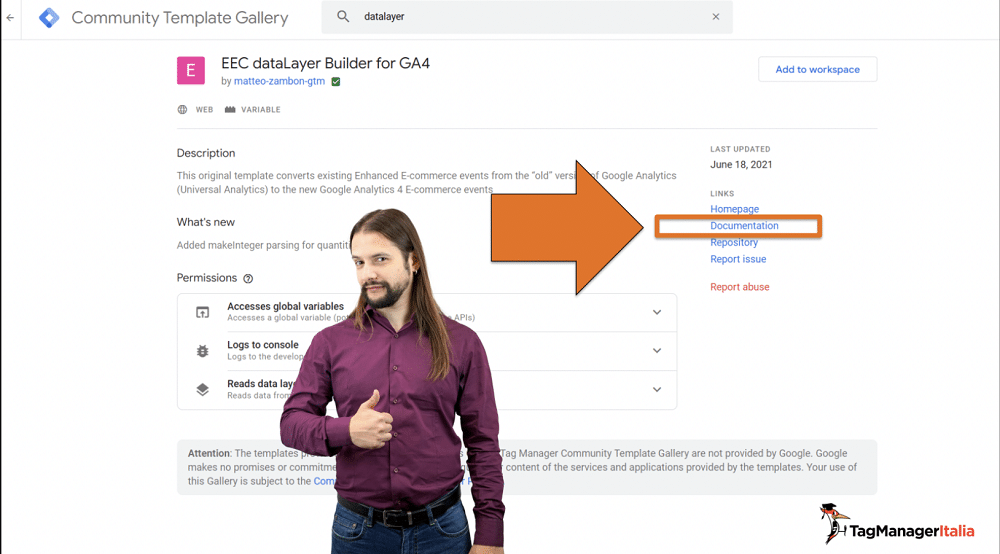Clear the search field with X
Viewport: 1000px width, 554px height.
[x=716, y=17]
